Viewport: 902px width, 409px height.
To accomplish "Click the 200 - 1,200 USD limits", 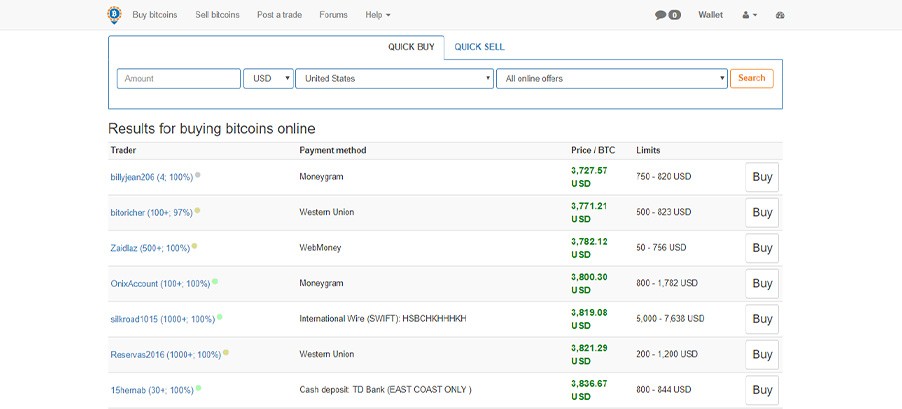I will [667, 354].
